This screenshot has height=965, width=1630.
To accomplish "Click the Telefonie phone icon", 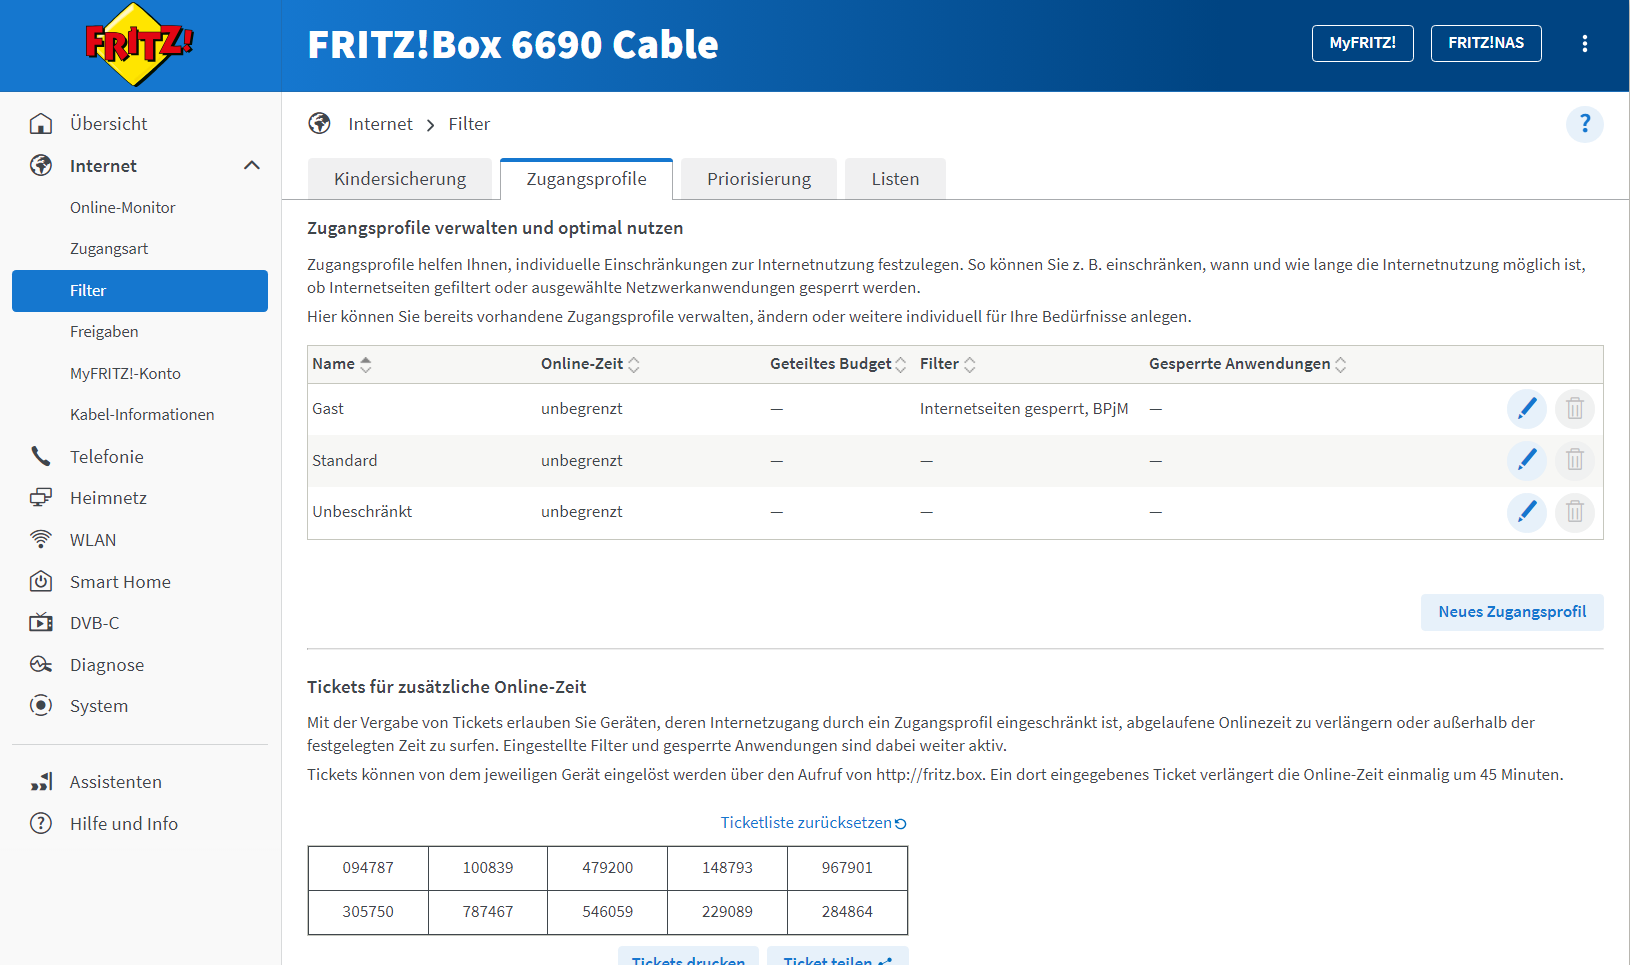I will click(41, 456).
